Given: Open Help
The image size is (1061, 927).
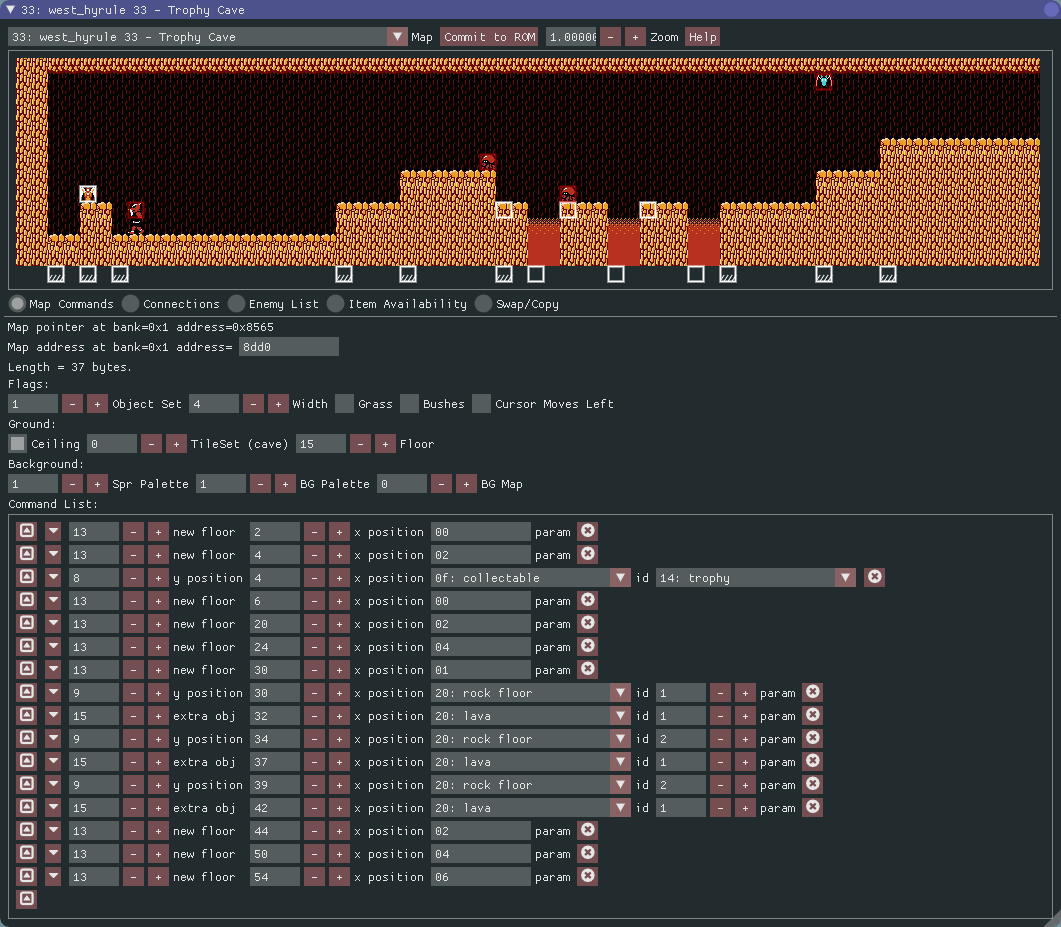Looking at the screenshot, I should click(x=702, y=37).
